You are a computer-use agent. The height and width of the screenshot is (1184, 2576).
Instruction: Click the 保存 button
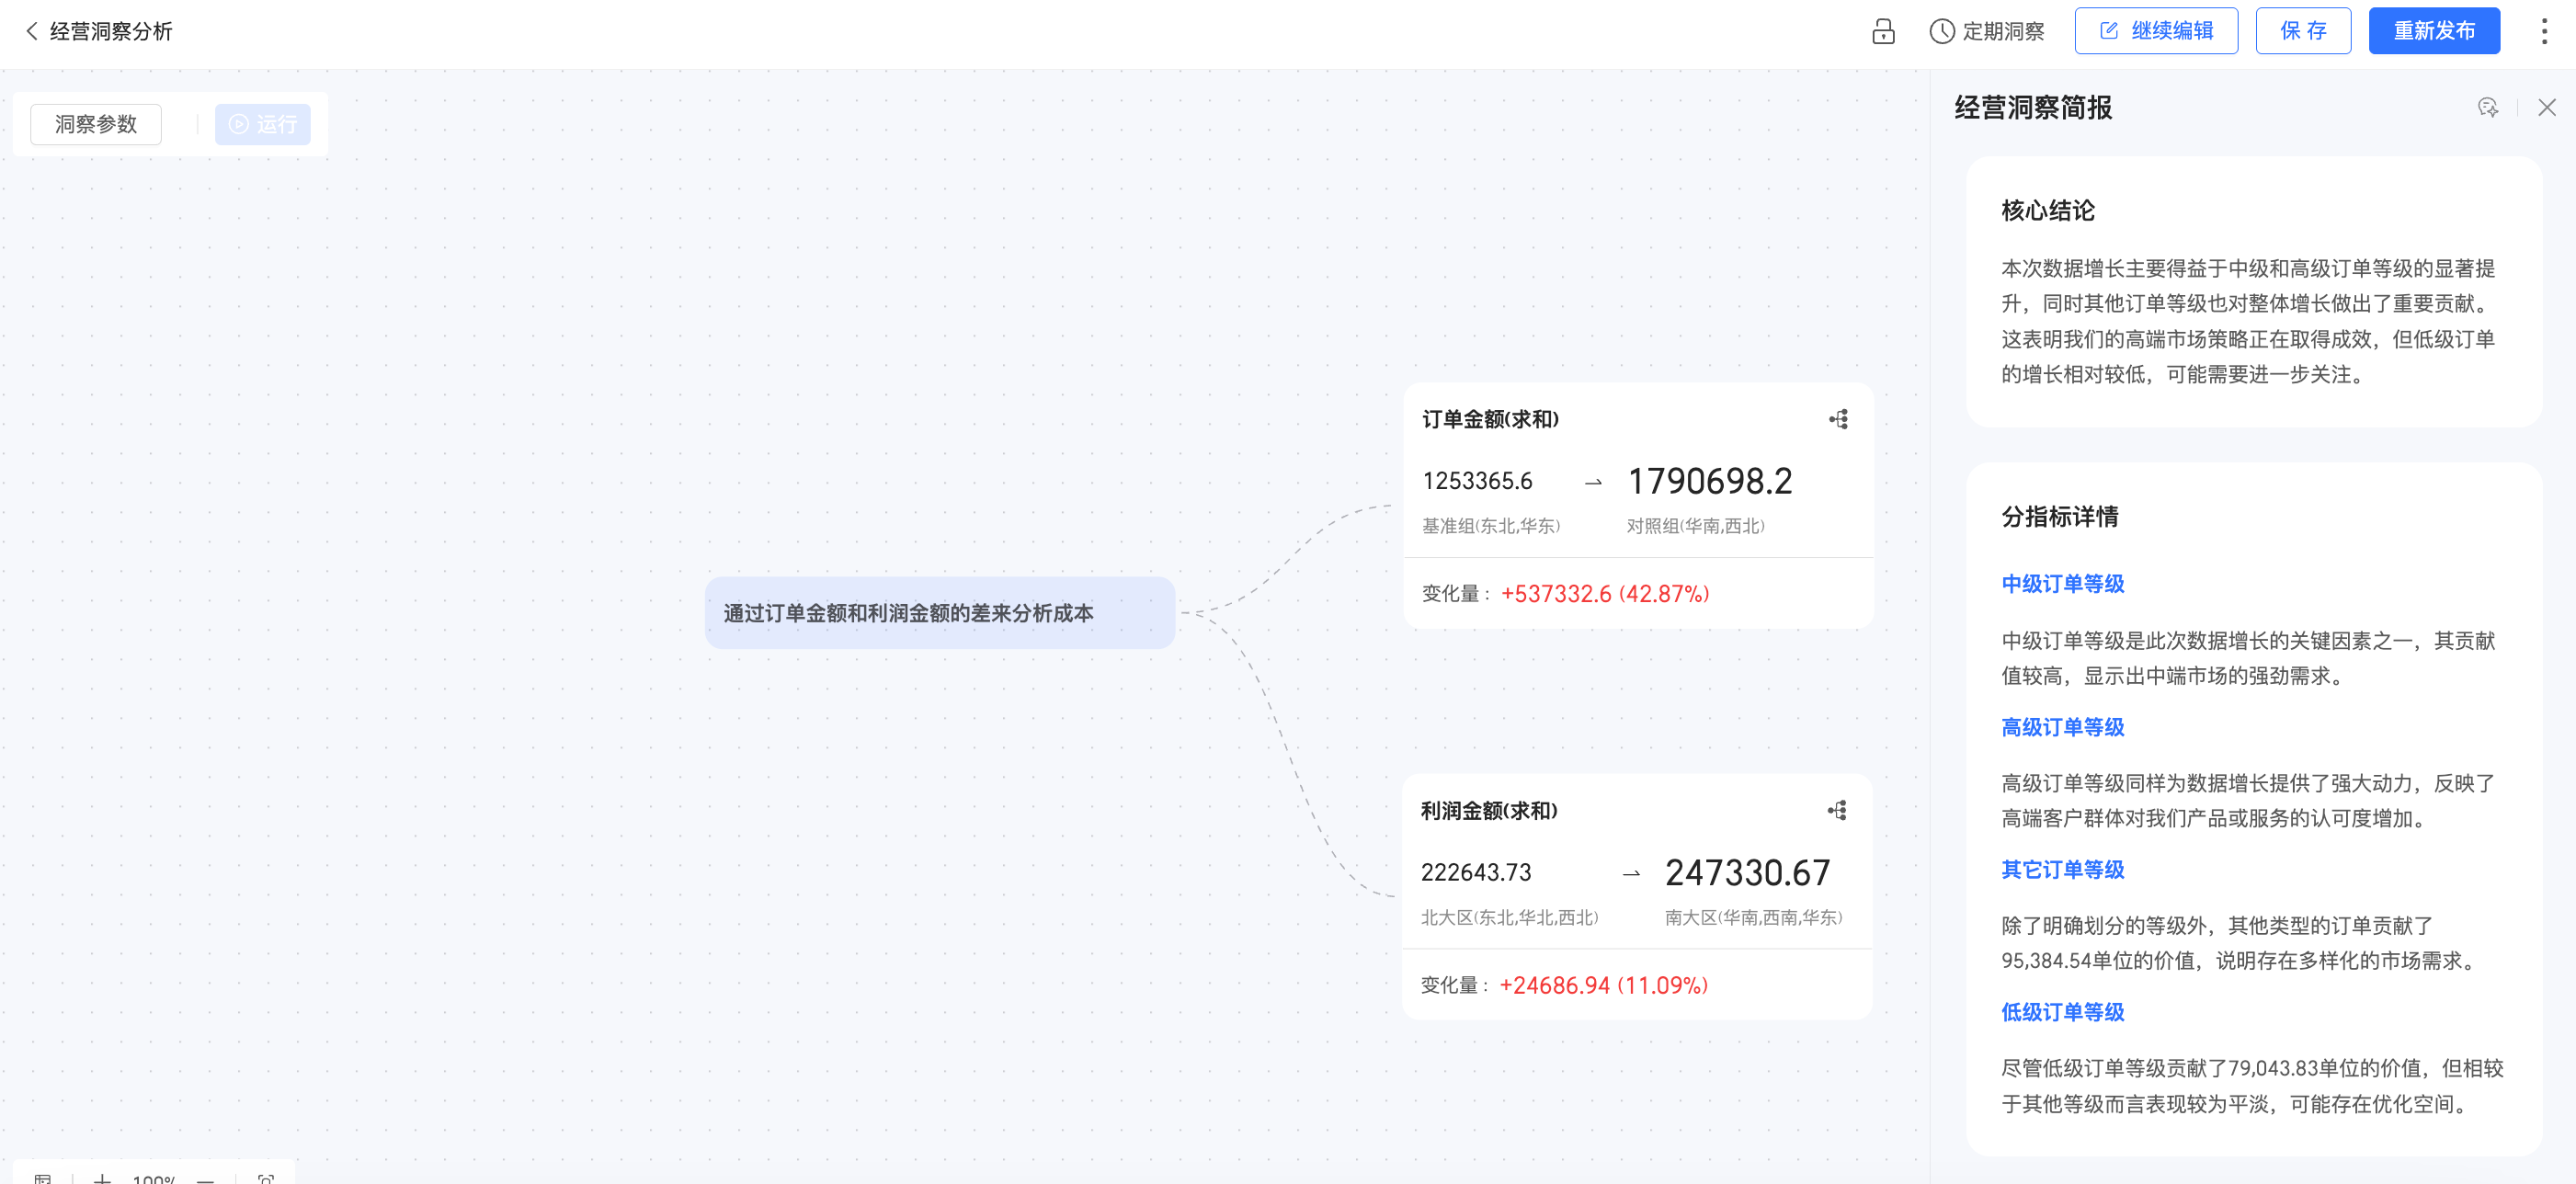(x=2302, y=31)
